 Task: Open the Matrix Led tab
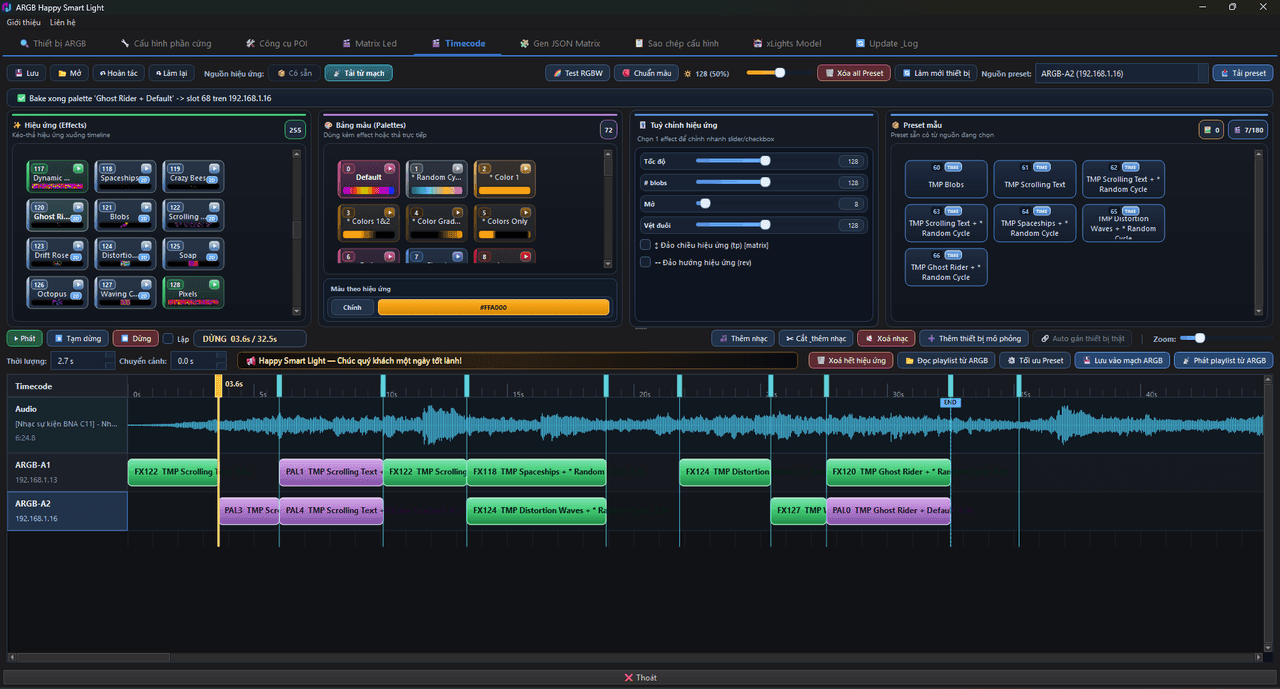pyautogui.click(x=369, y=44)
